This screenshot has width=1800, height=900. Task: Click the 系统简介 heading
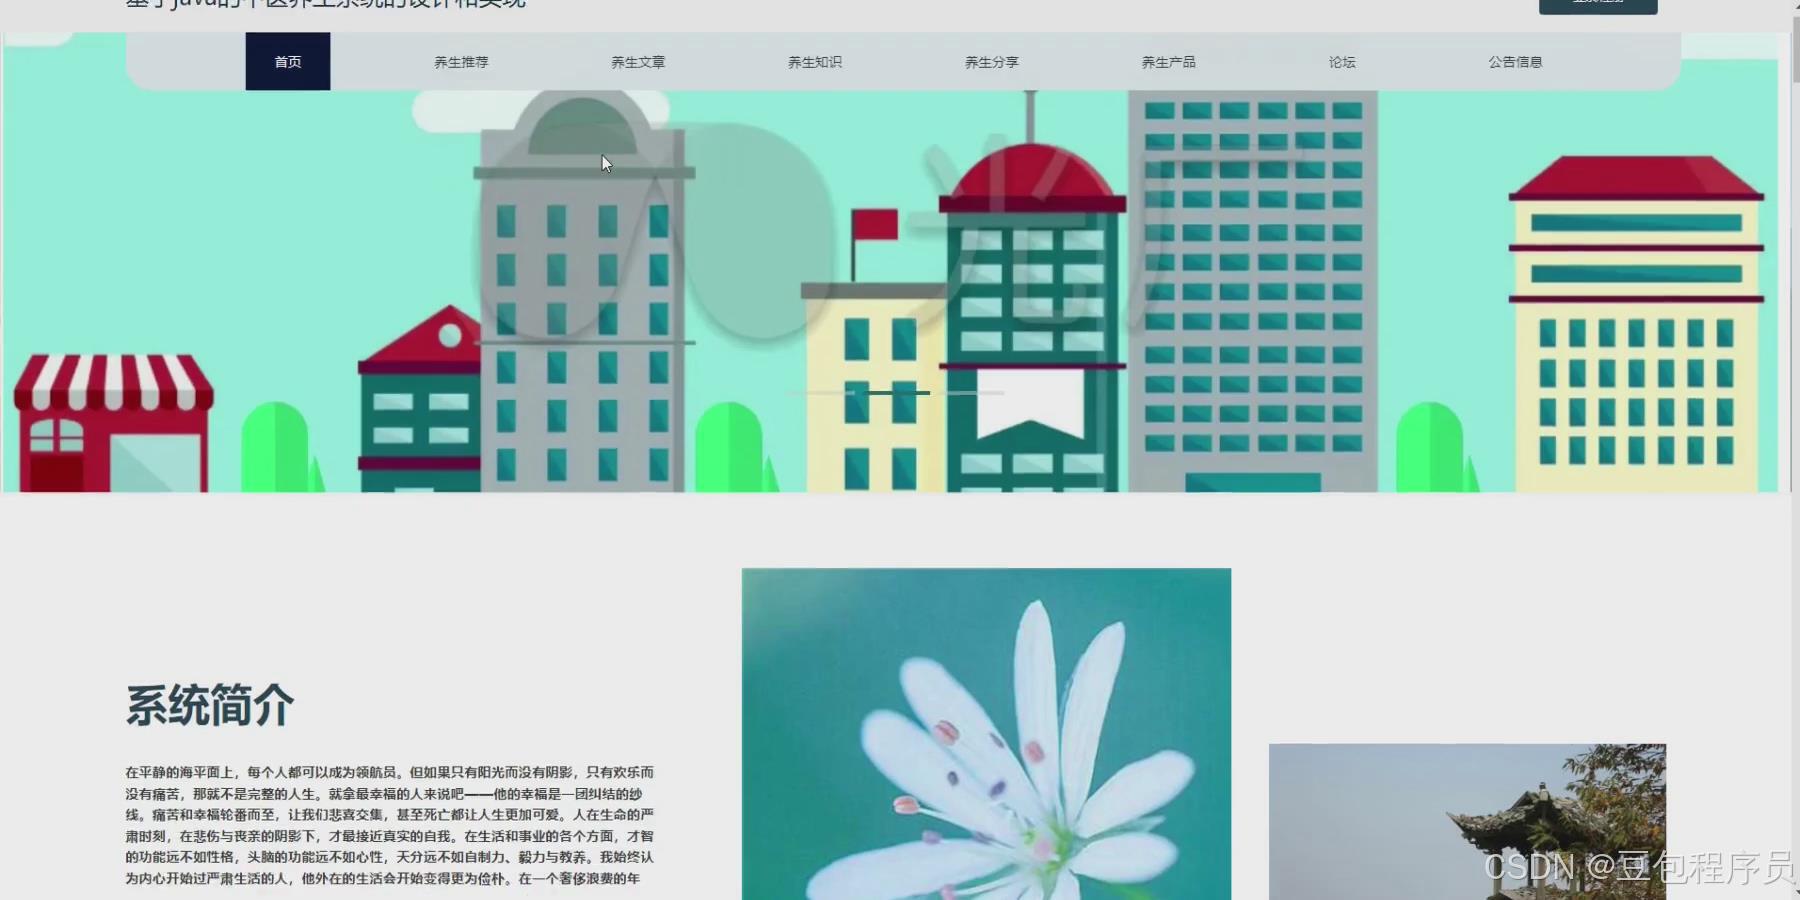coord(208,706)
